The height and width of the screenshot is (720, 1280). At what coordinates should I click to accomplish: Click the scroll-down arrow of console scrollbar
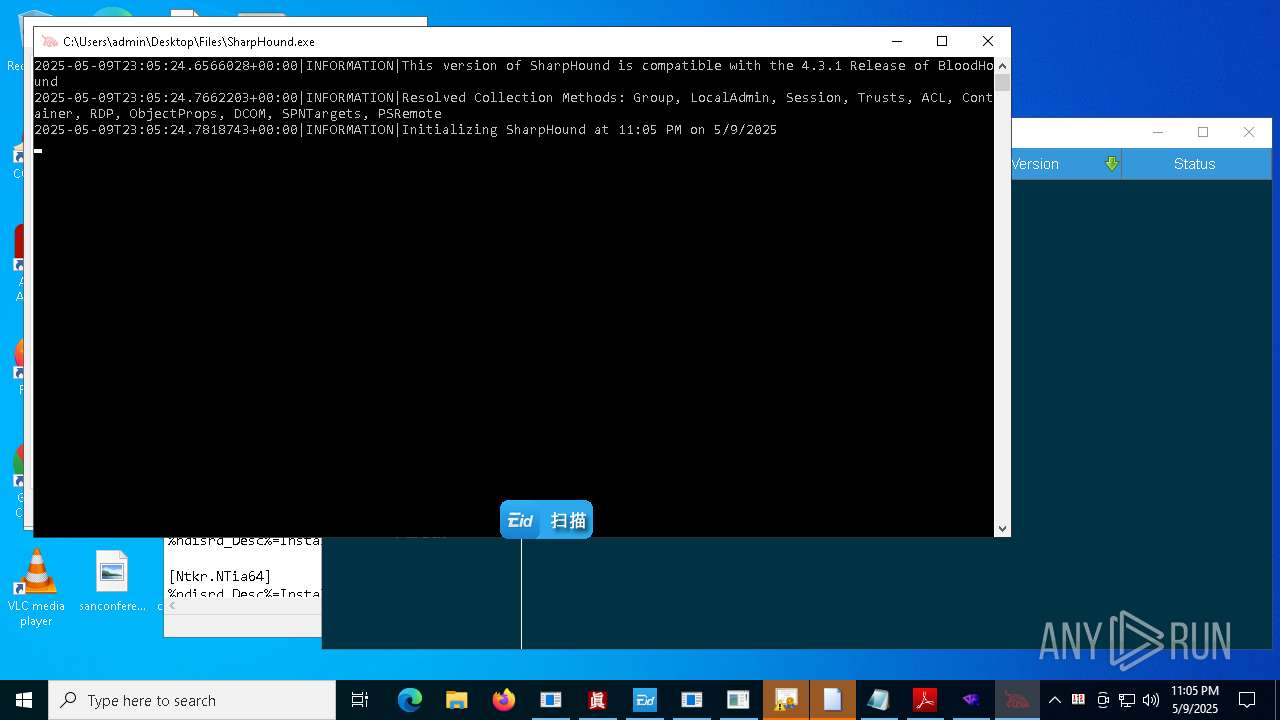pos(1002,529)
